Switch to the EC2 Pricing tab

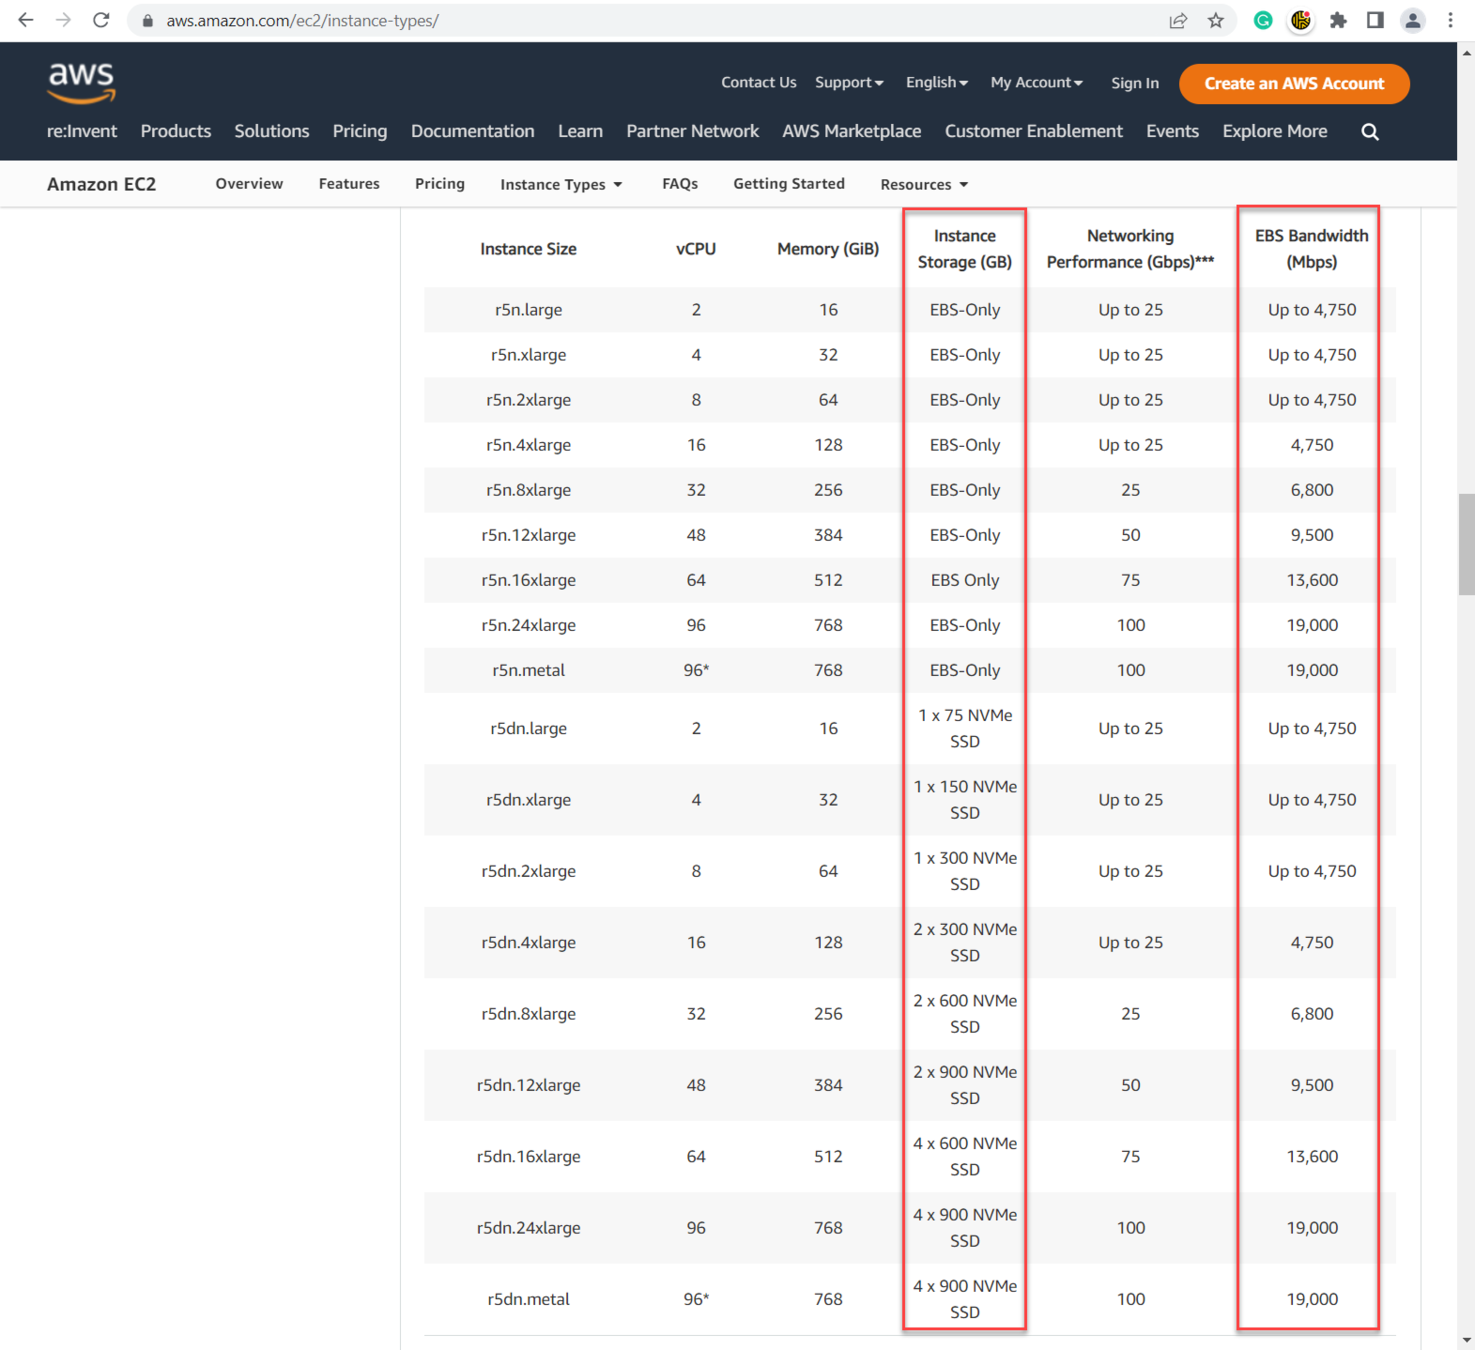pos(440,184)
